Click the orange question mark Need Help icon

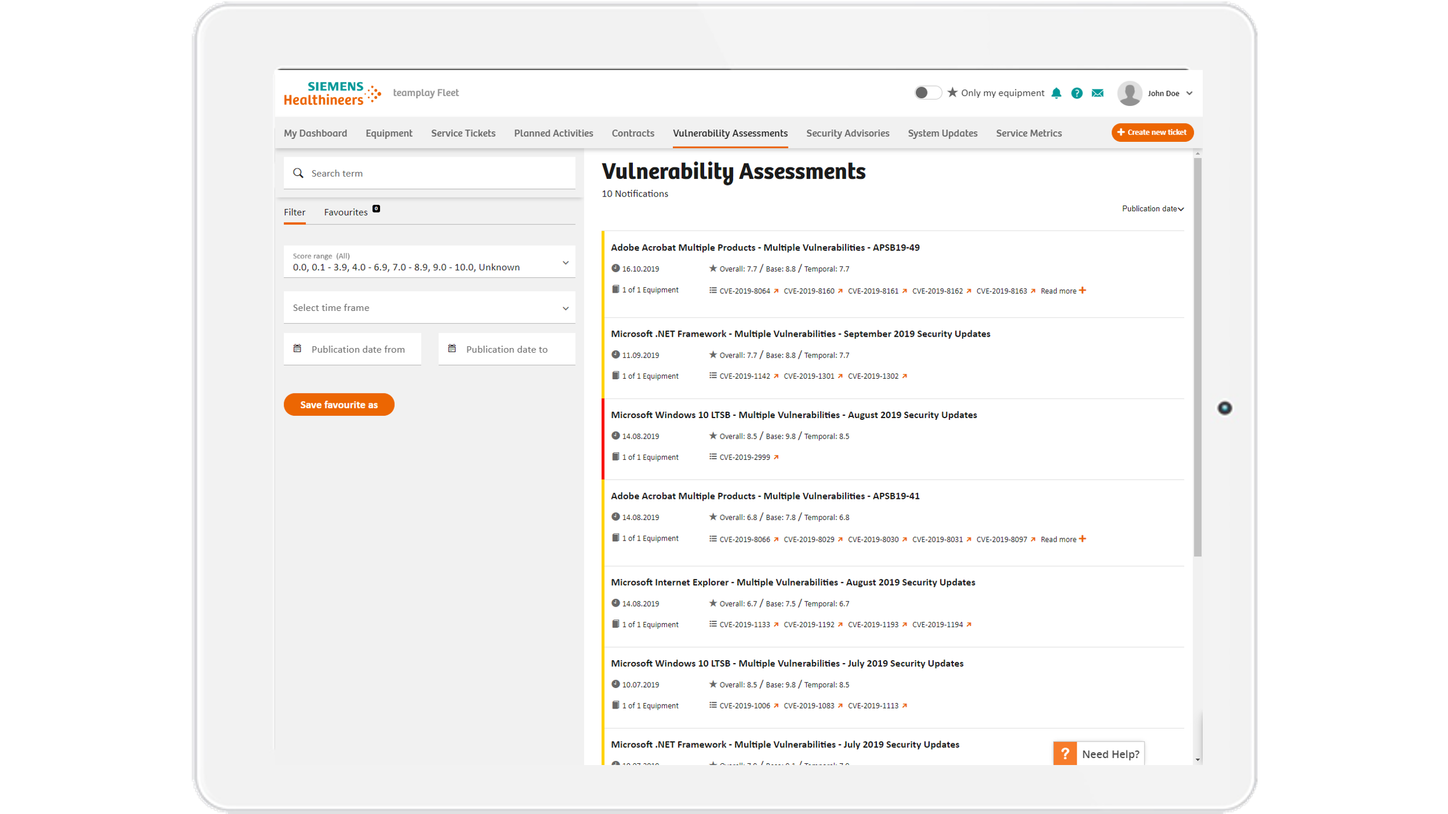tap(1065, 754)
